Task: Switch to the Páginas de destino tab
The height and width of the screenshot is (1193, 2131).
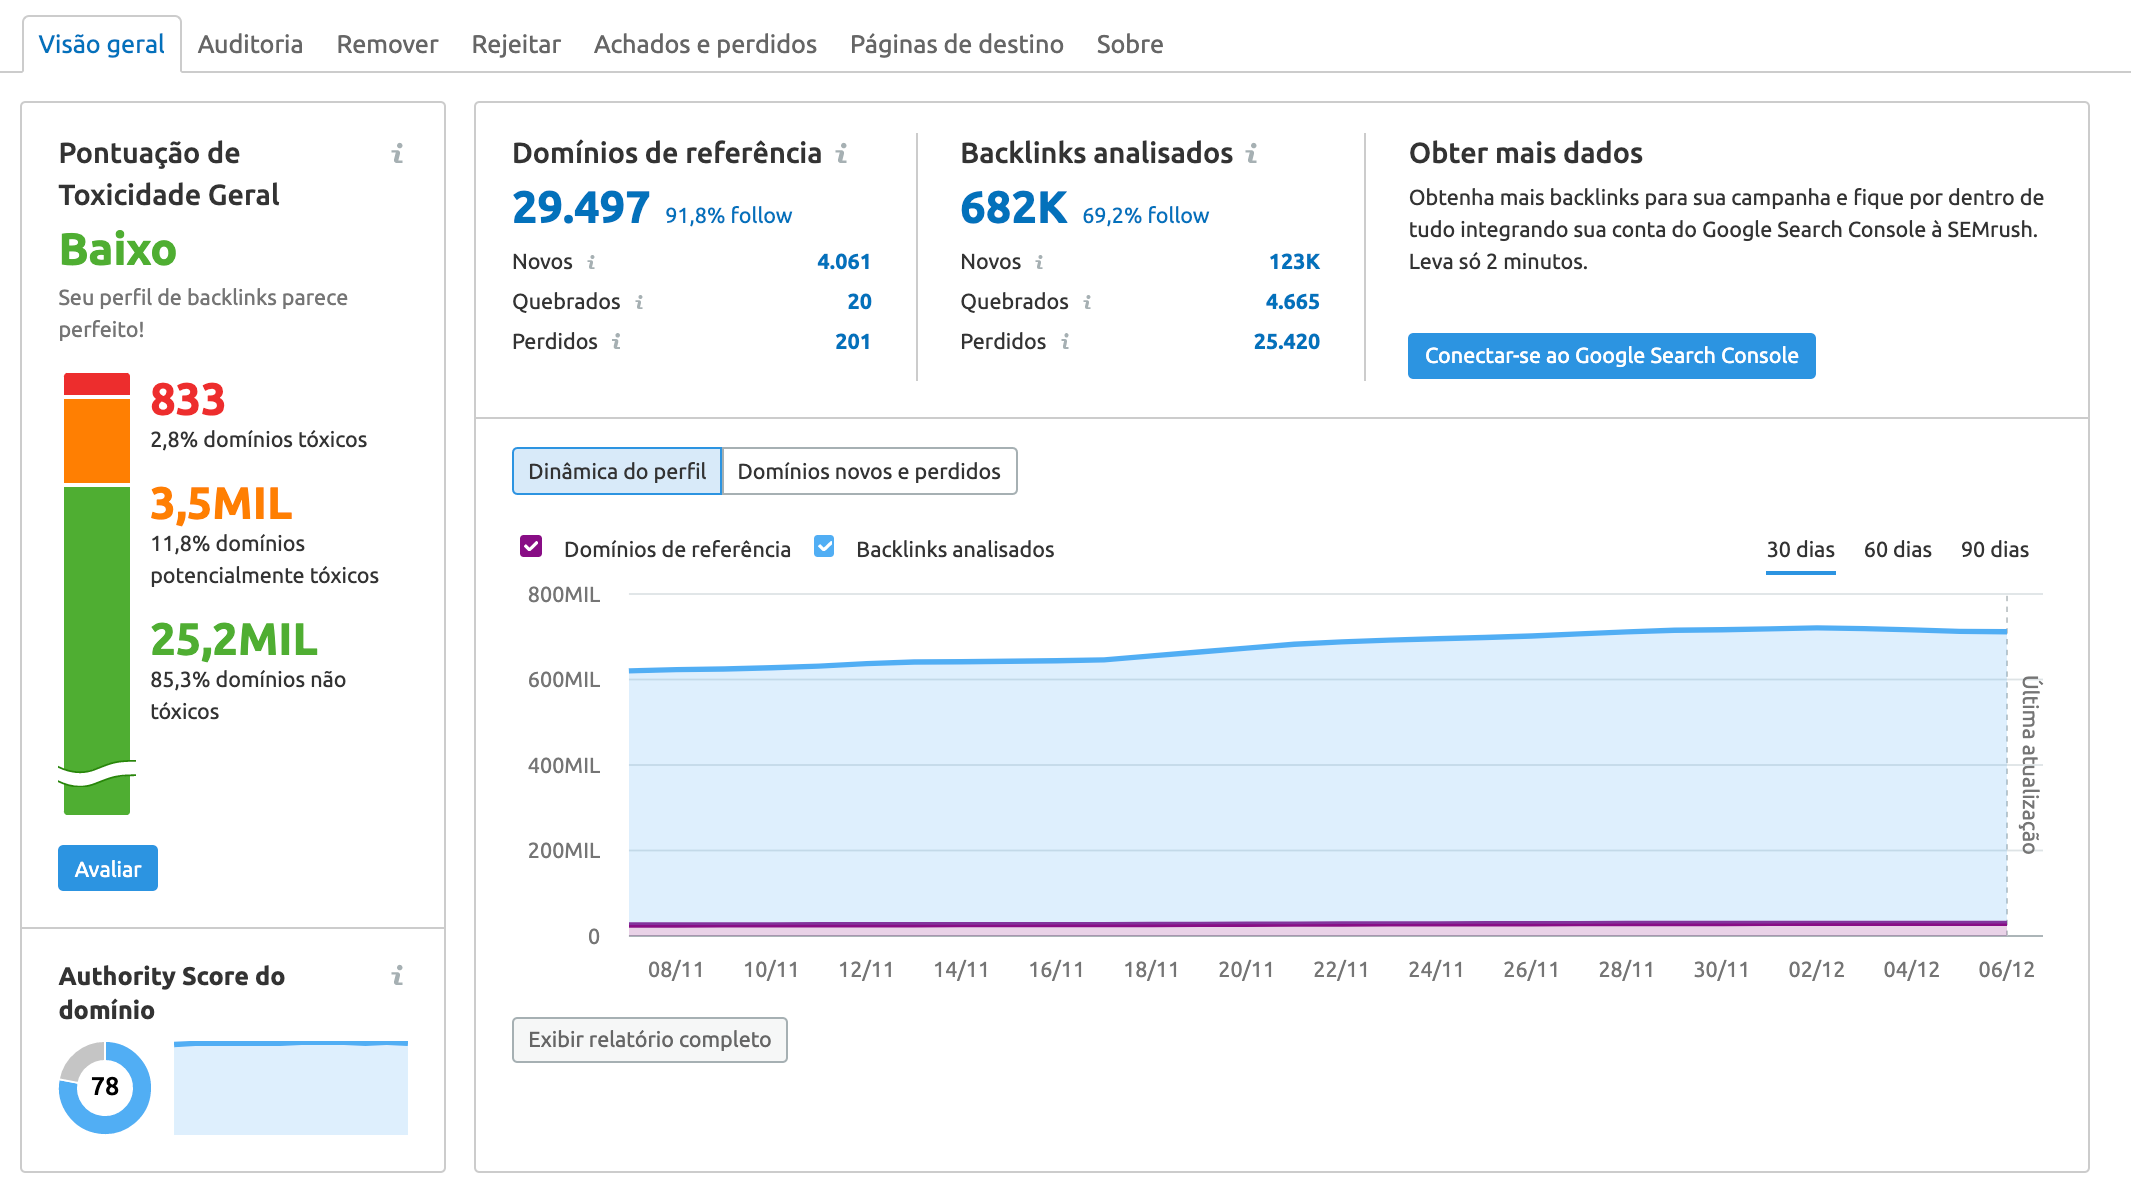Action: [955, 43]
